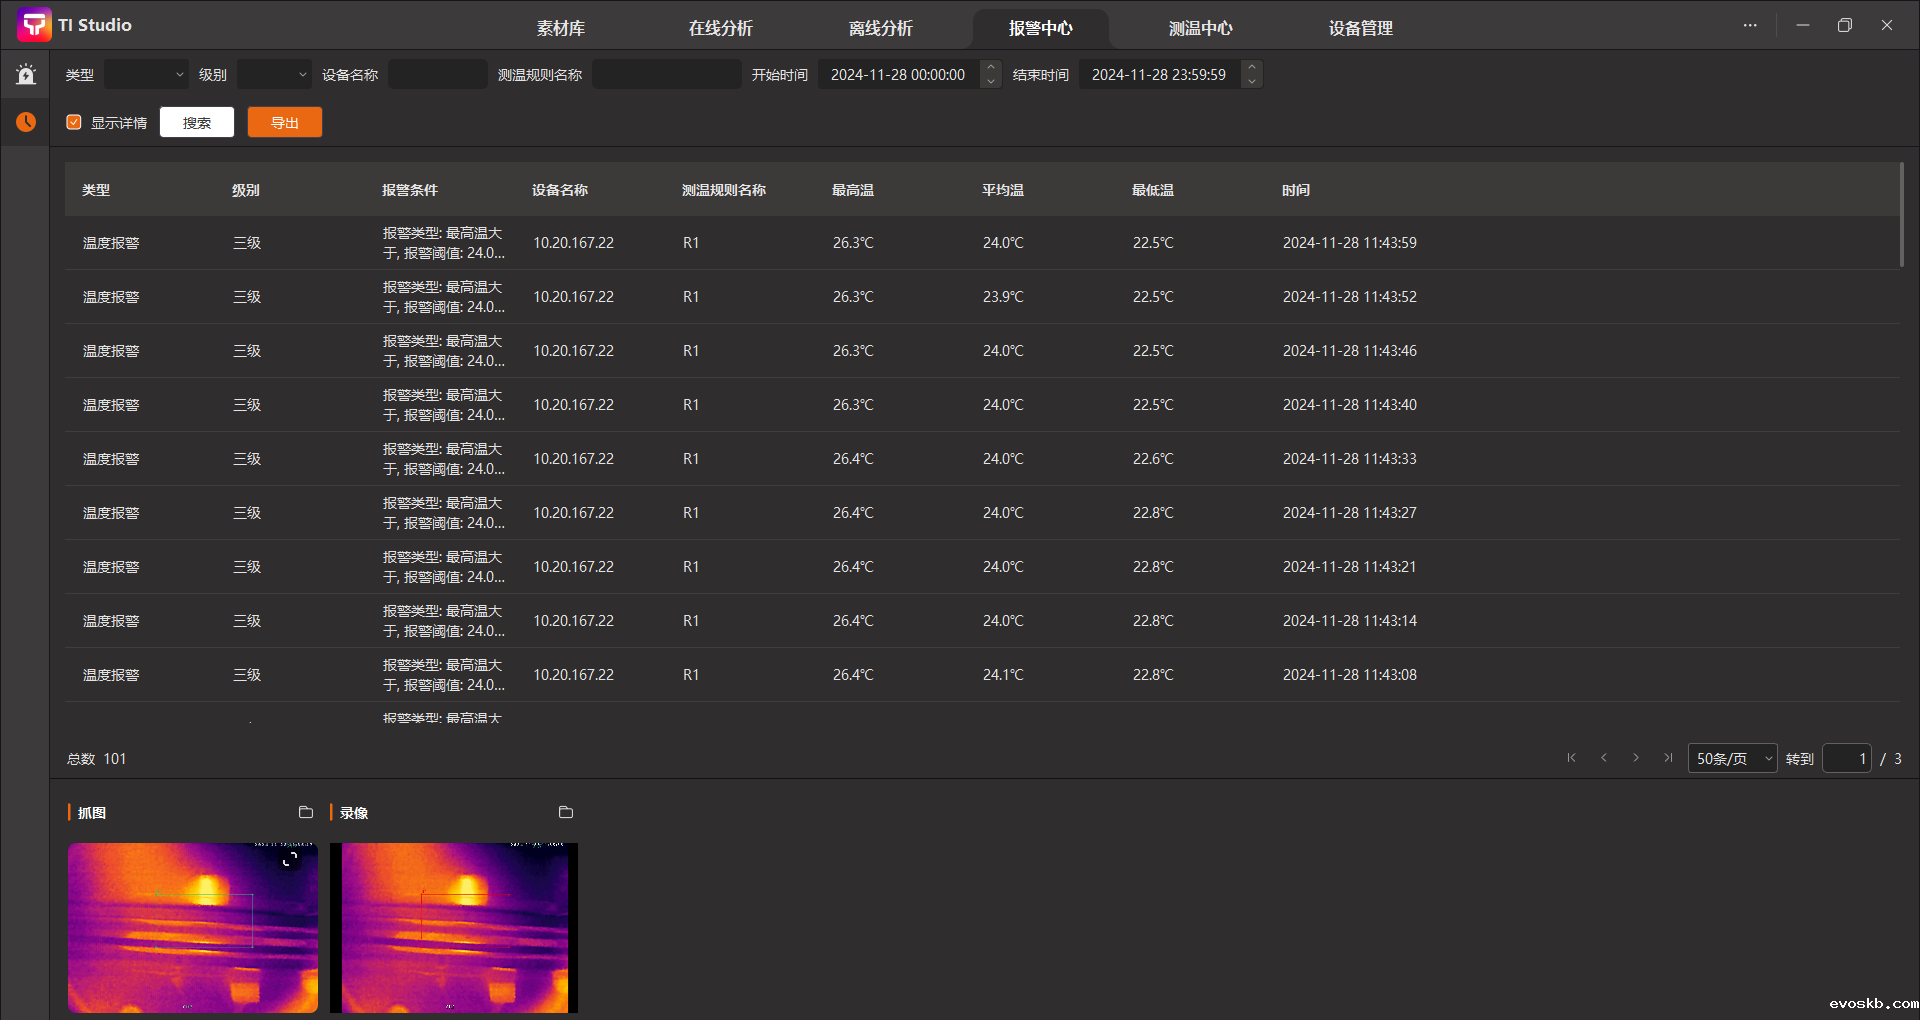This screenshot has width=1920, height=1020.
Task: Expand the 类型 dropdown
Action: [x=146, y=75]
